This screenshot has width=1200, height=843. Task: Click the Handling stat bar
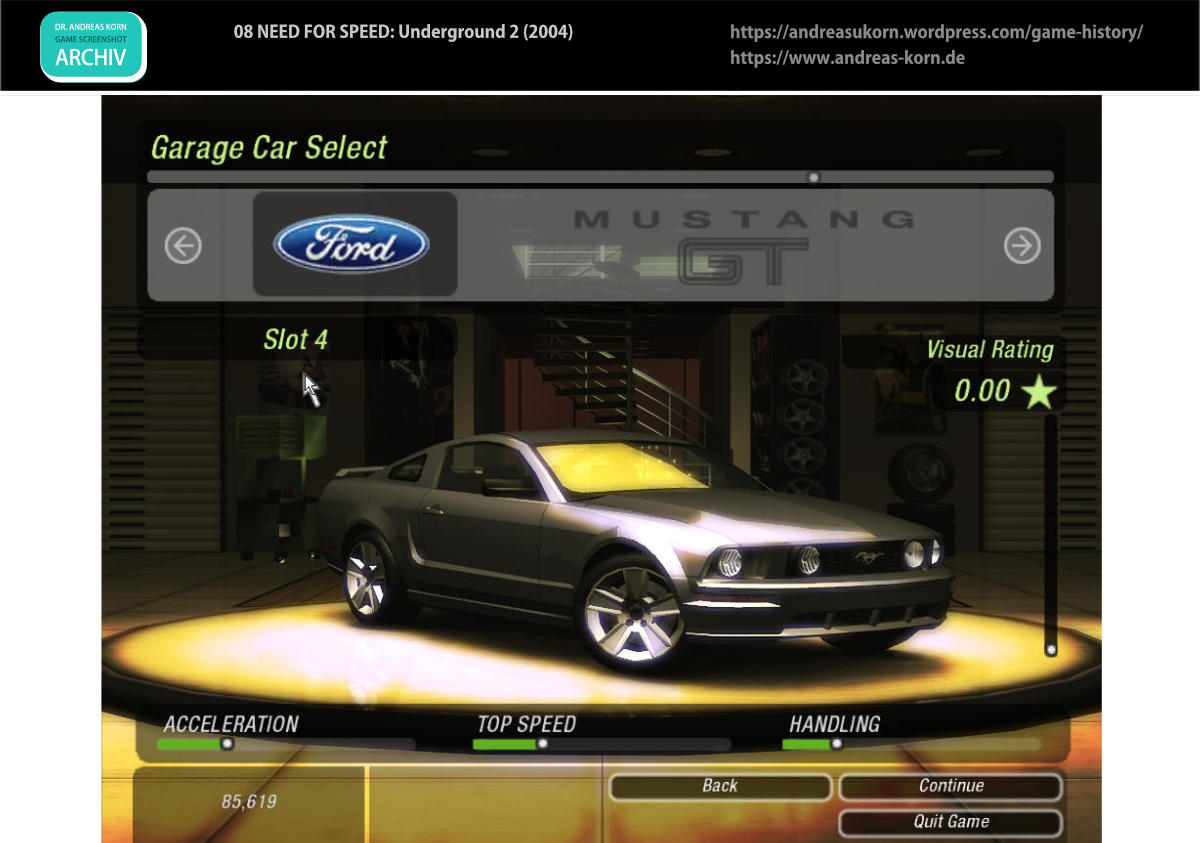(911, 744)
